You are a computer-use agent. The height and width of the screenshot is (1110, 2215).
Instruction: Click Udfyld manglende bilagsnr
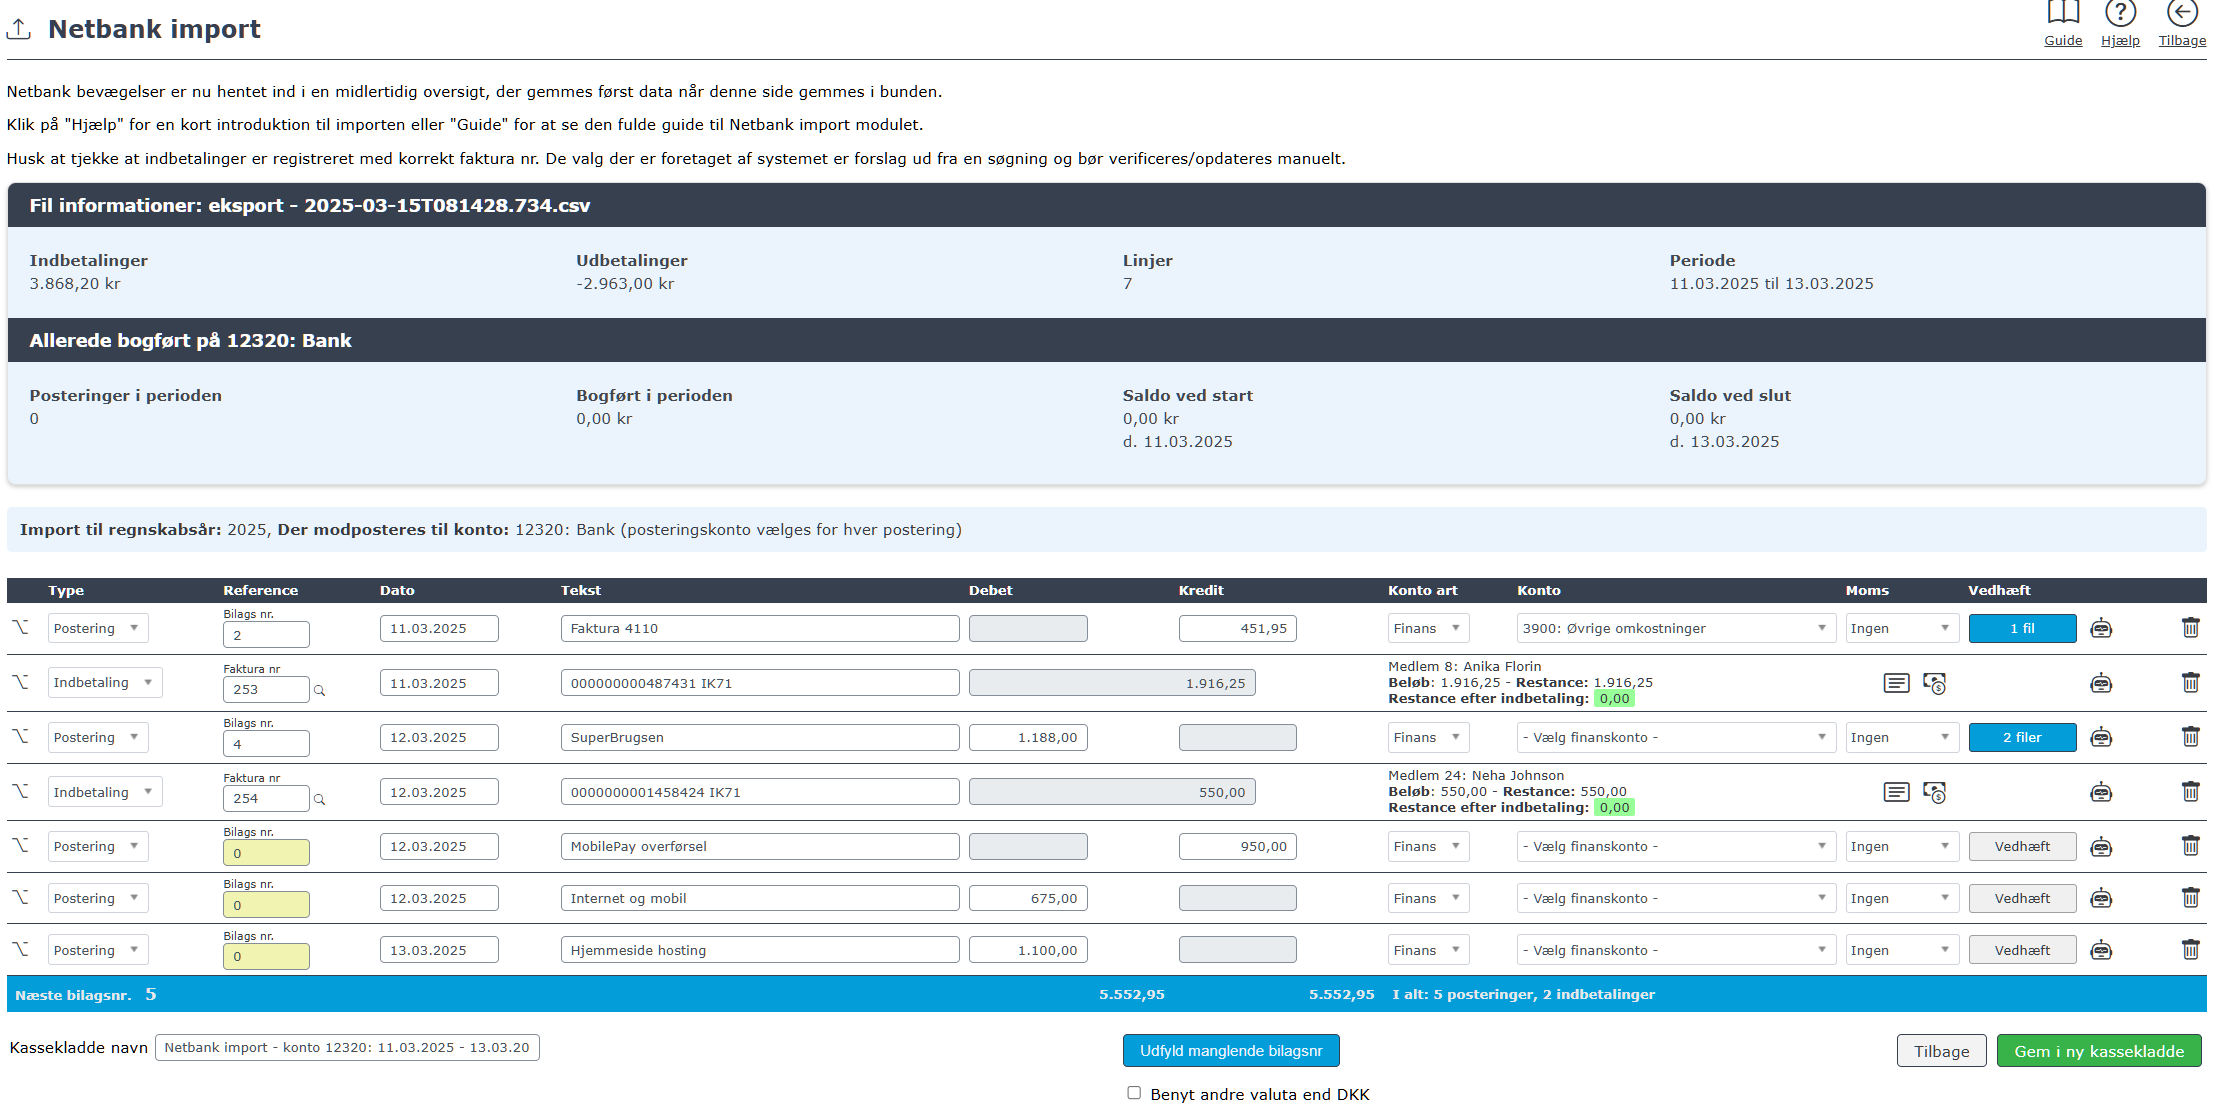click(1231, 1050)
